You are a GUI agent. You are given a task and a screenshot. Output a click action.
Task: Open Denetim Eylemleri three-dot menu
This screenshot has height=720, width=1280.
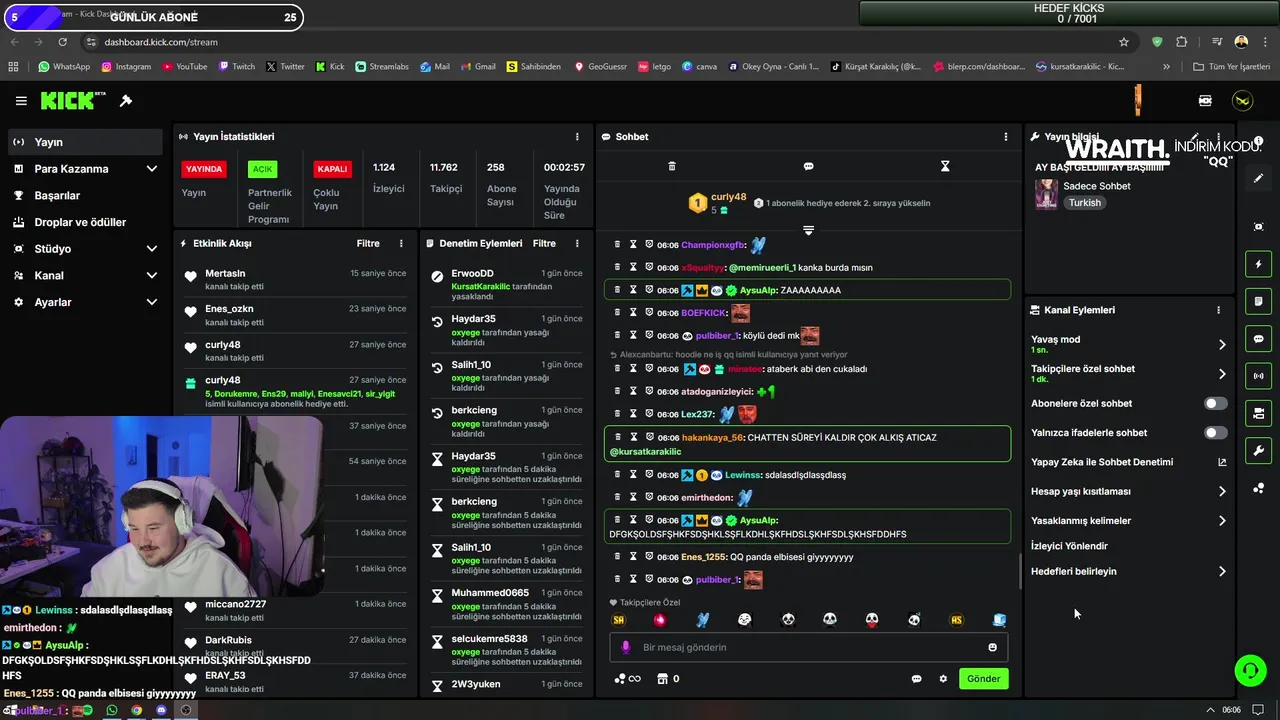(577, 243)
